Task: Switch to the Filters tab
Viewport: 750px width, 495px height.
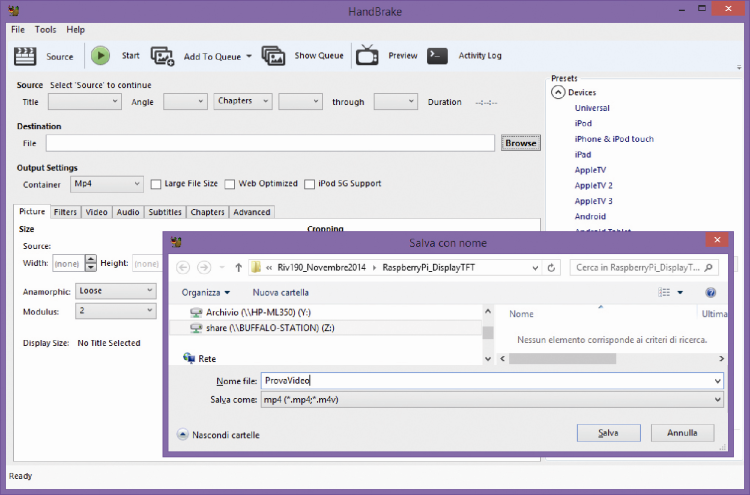Action: tap(65, 212)
